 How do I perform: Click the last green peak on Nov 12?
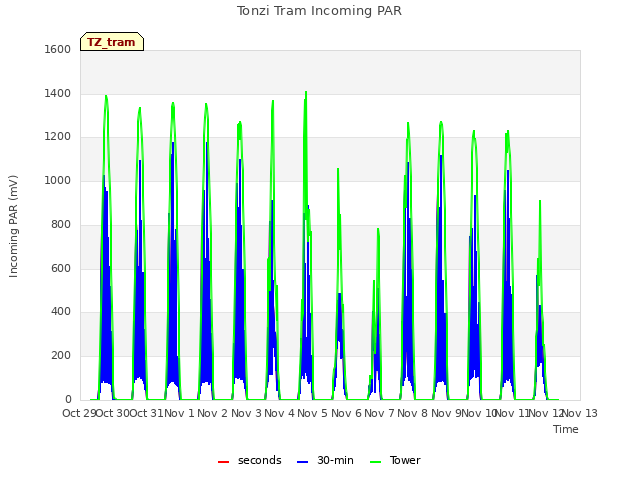pos(540,201)
